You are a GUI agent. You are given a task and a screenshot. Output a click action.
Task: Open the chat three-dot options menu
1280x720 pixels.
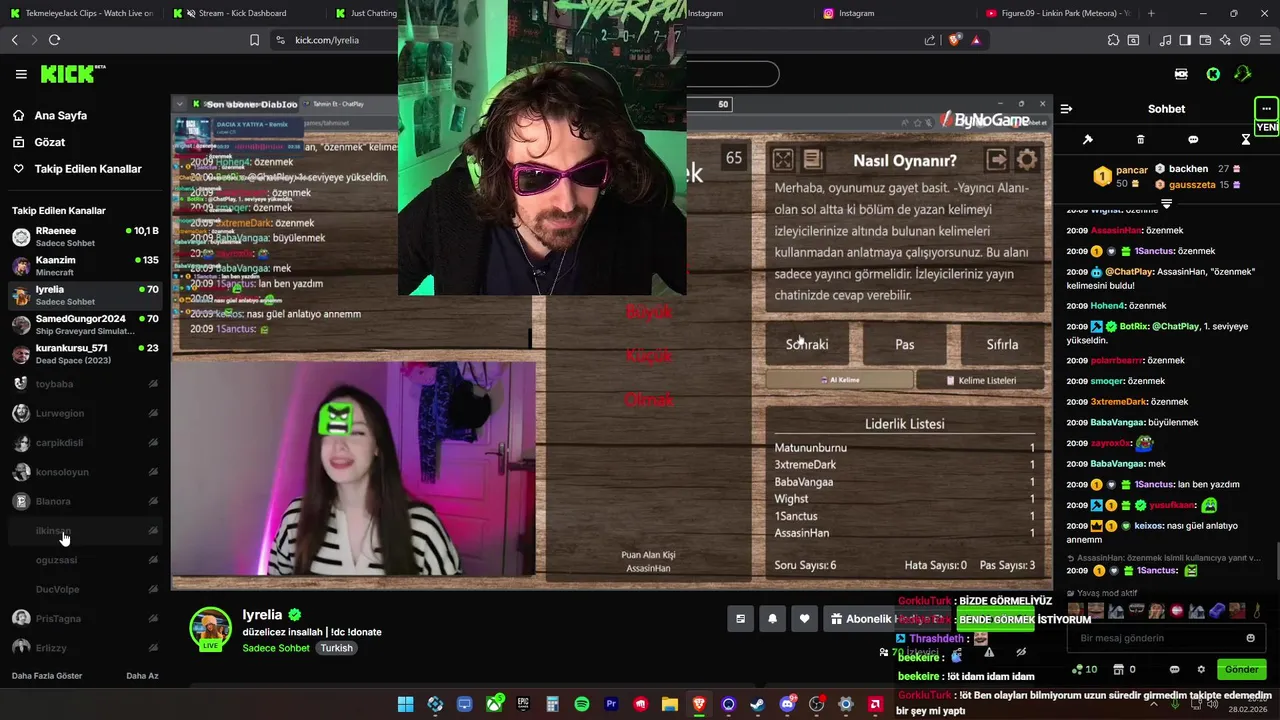tap(1266, 109)
